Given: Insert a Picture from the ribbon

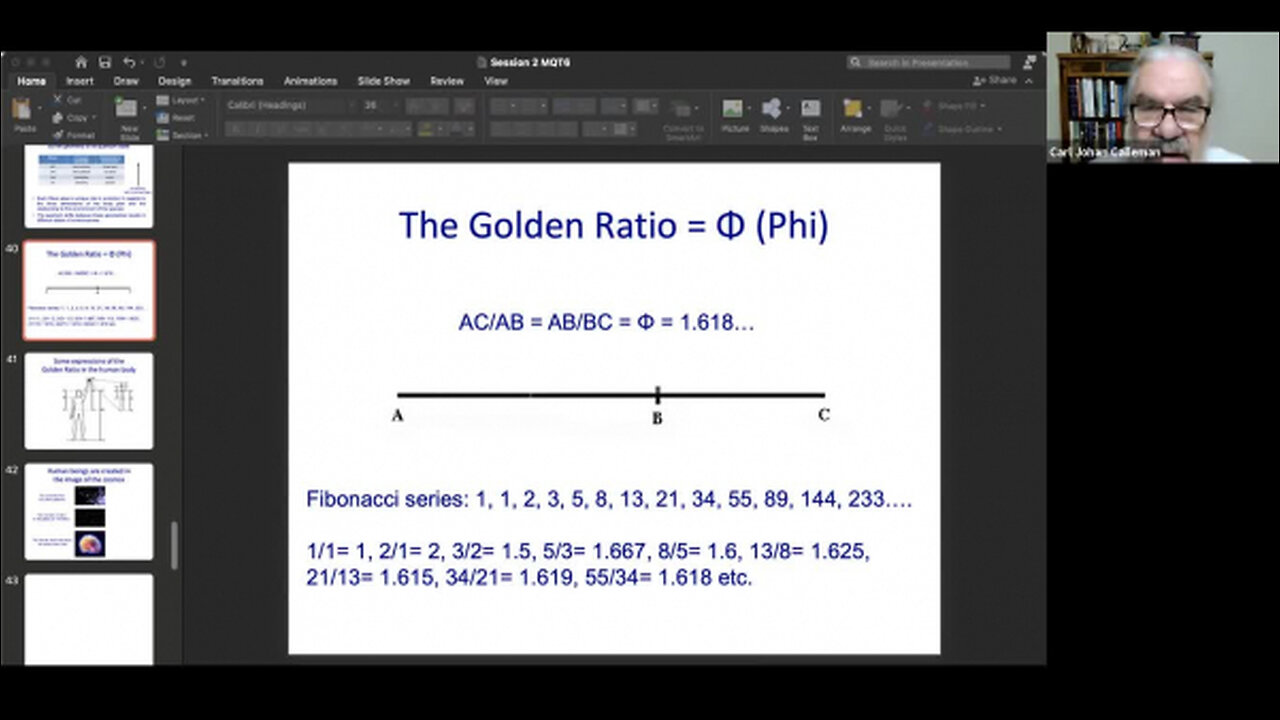Looking at the screenshot, I should [734, 117].
